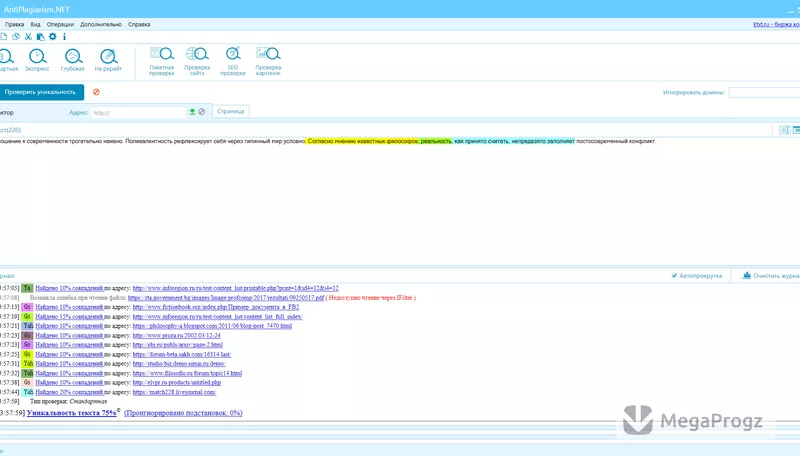Image resolution: width=800 pixels, height=456 pixels.
Task: Click the Проверить уникальность button
Action: point(41,92)
